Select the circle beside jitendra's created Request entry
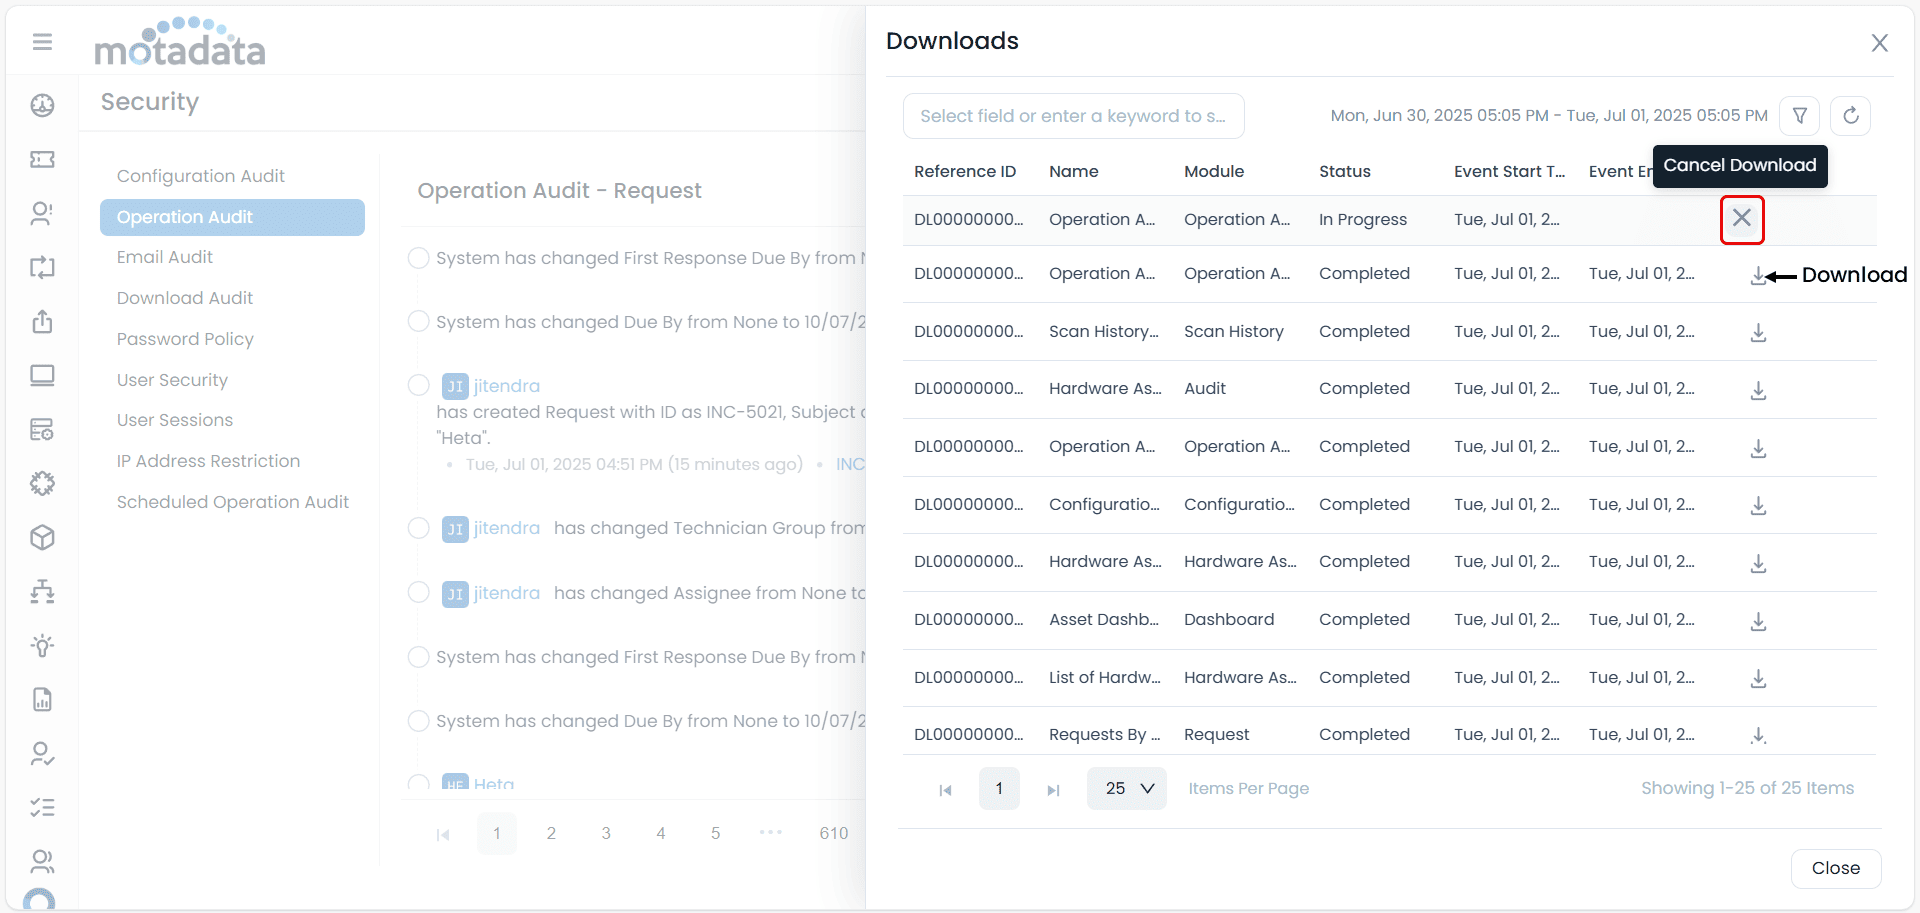The width and height of the screenshot is (1920, 913). [x=419, y=384]
